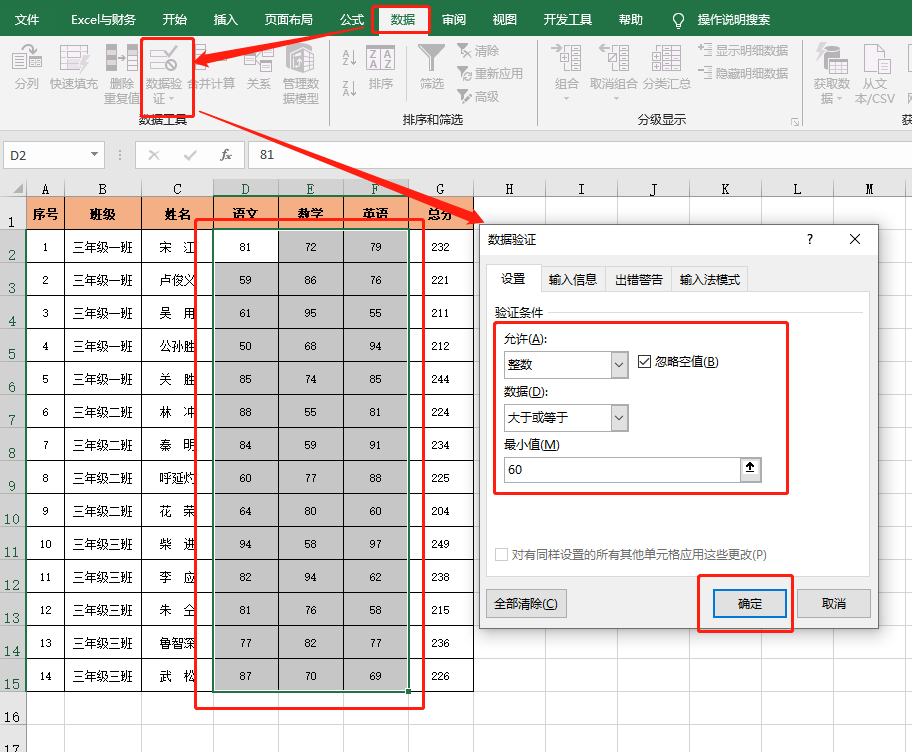Image resolution: width=912 pixels, height=752 pixels.
Task: Click the name cell 公孙胜
Action: 177,346
